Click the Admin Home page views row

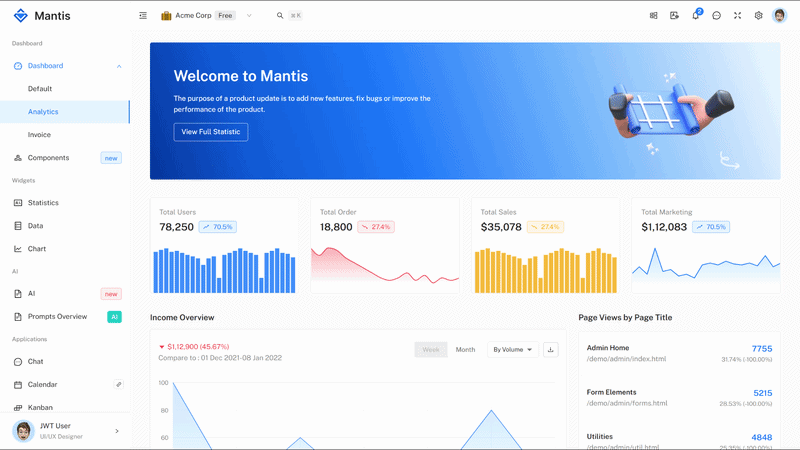[679, 353]
